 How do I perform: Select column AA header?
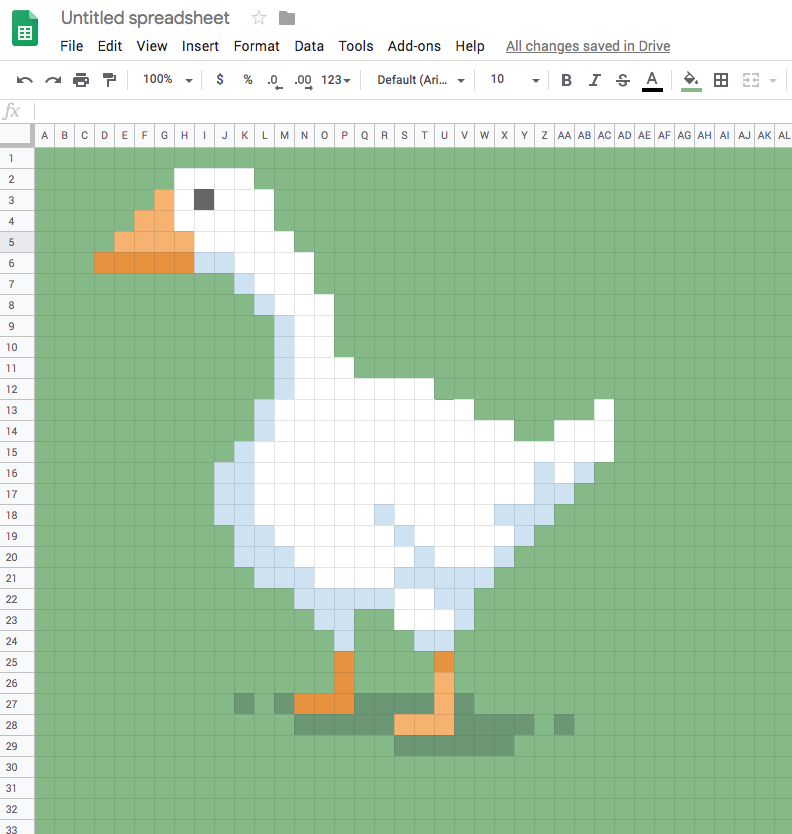(564, 136)
